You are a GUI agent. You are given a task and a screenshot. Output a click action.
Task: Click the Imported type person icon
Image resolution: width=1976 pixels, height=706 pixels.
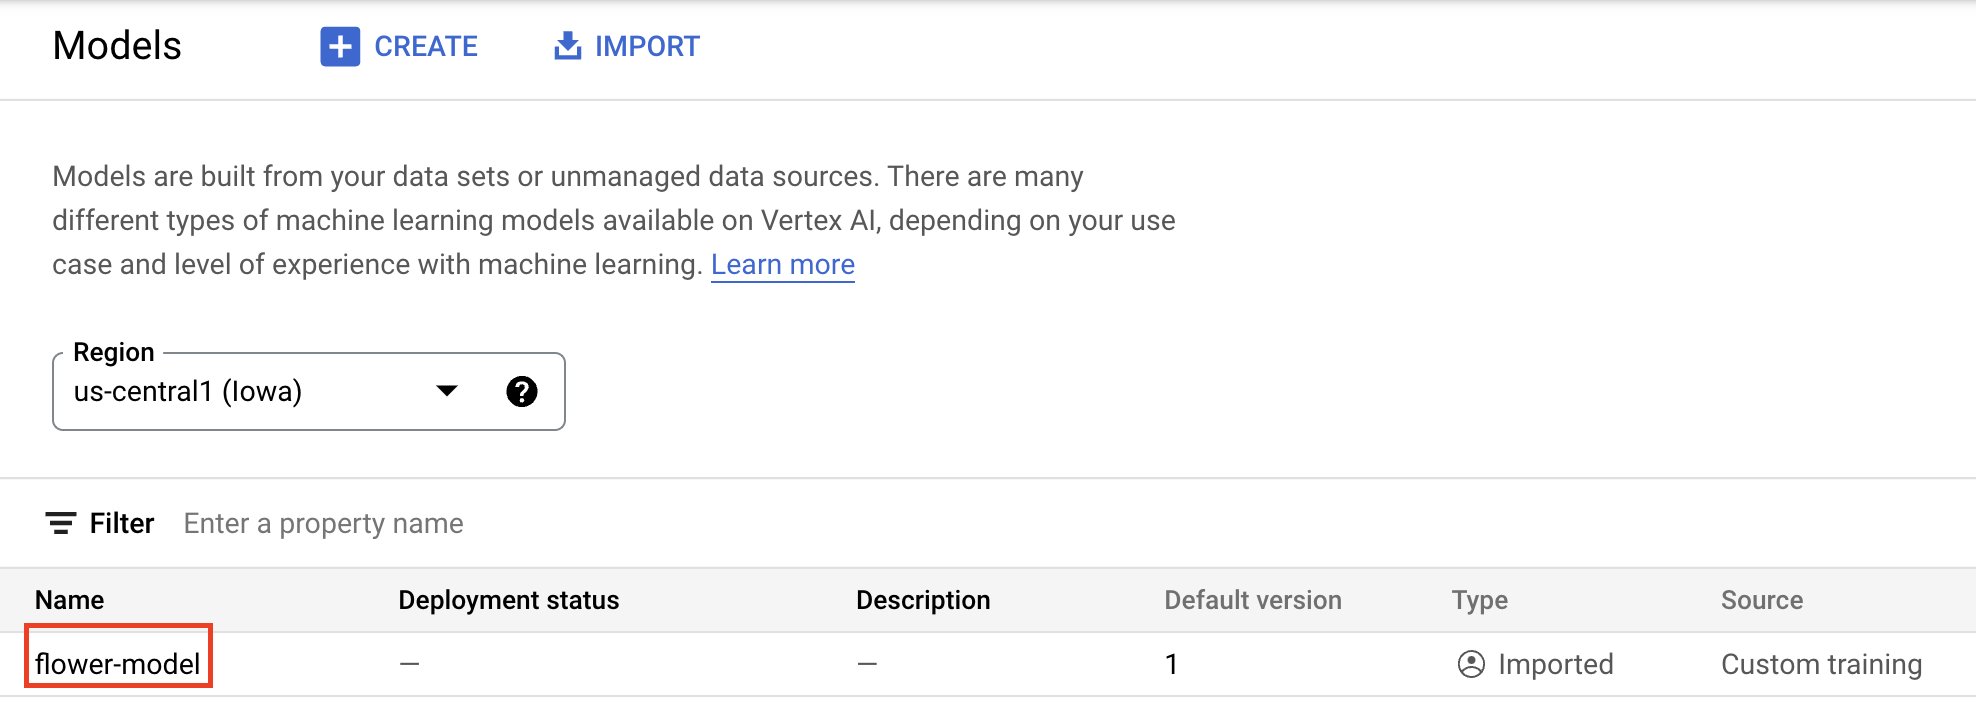click(x=1471, y=664)
